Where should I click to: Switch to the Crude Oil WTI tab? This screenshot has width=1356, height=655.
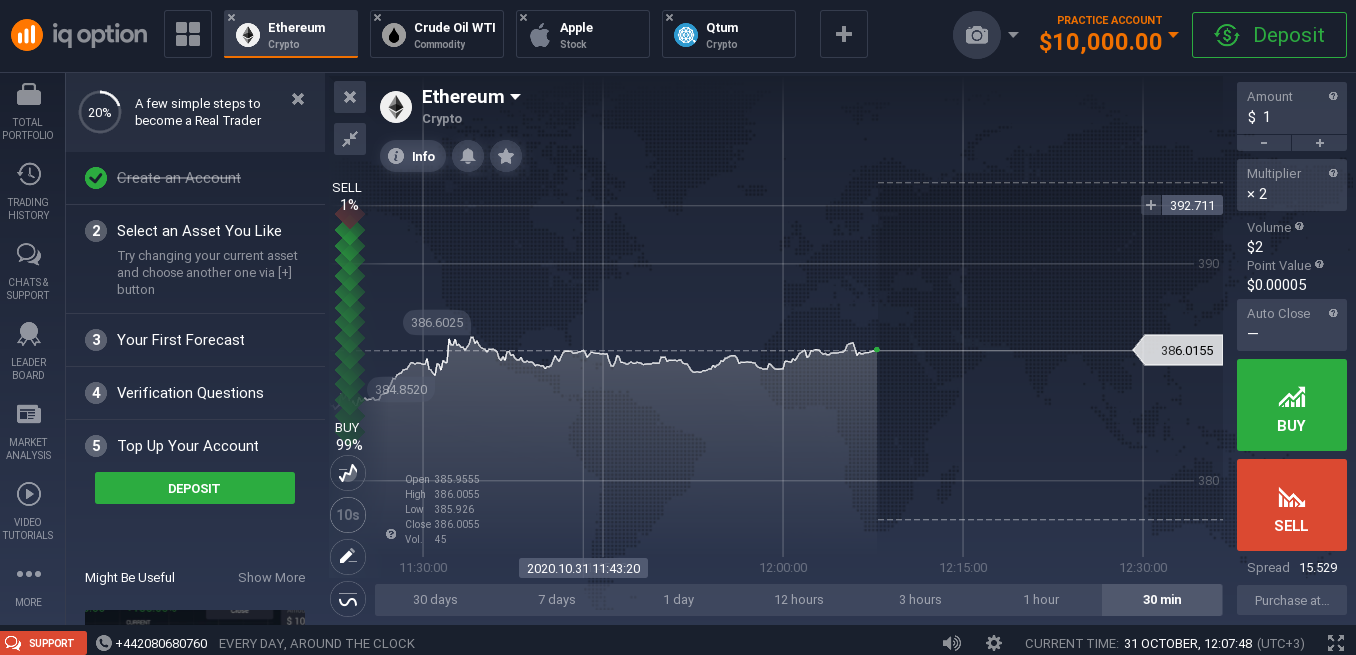[437, 35]
